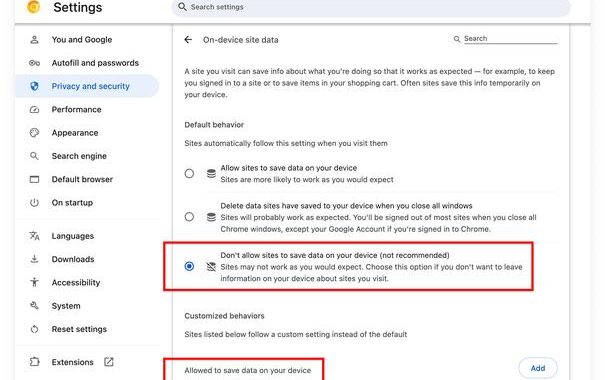Click the magnifier icon in Search settings bar

pos(182,7)
